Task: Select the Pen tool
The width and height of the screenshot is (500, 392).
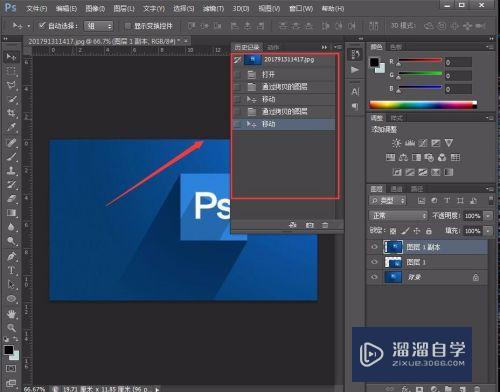Action: pyautogui.click(x=11, y=256)
